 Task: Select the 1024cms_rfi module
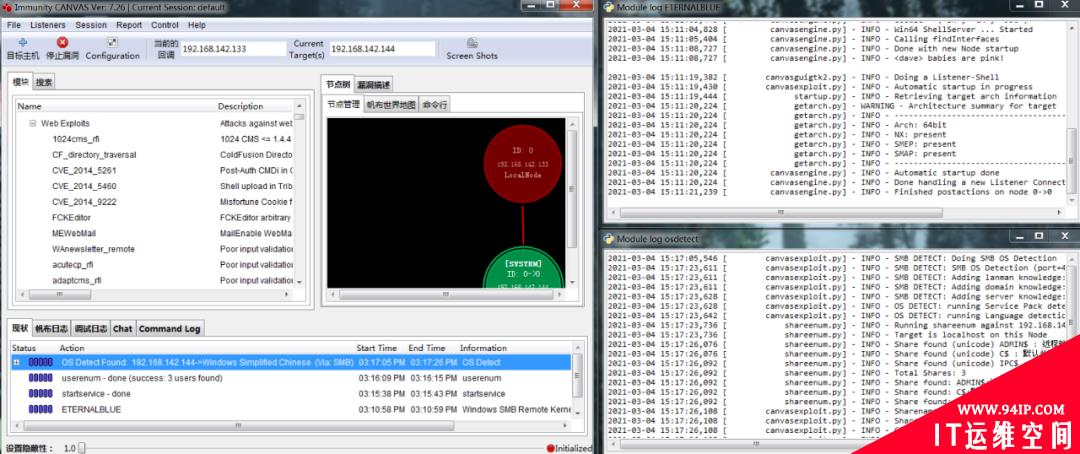point(75,139)
